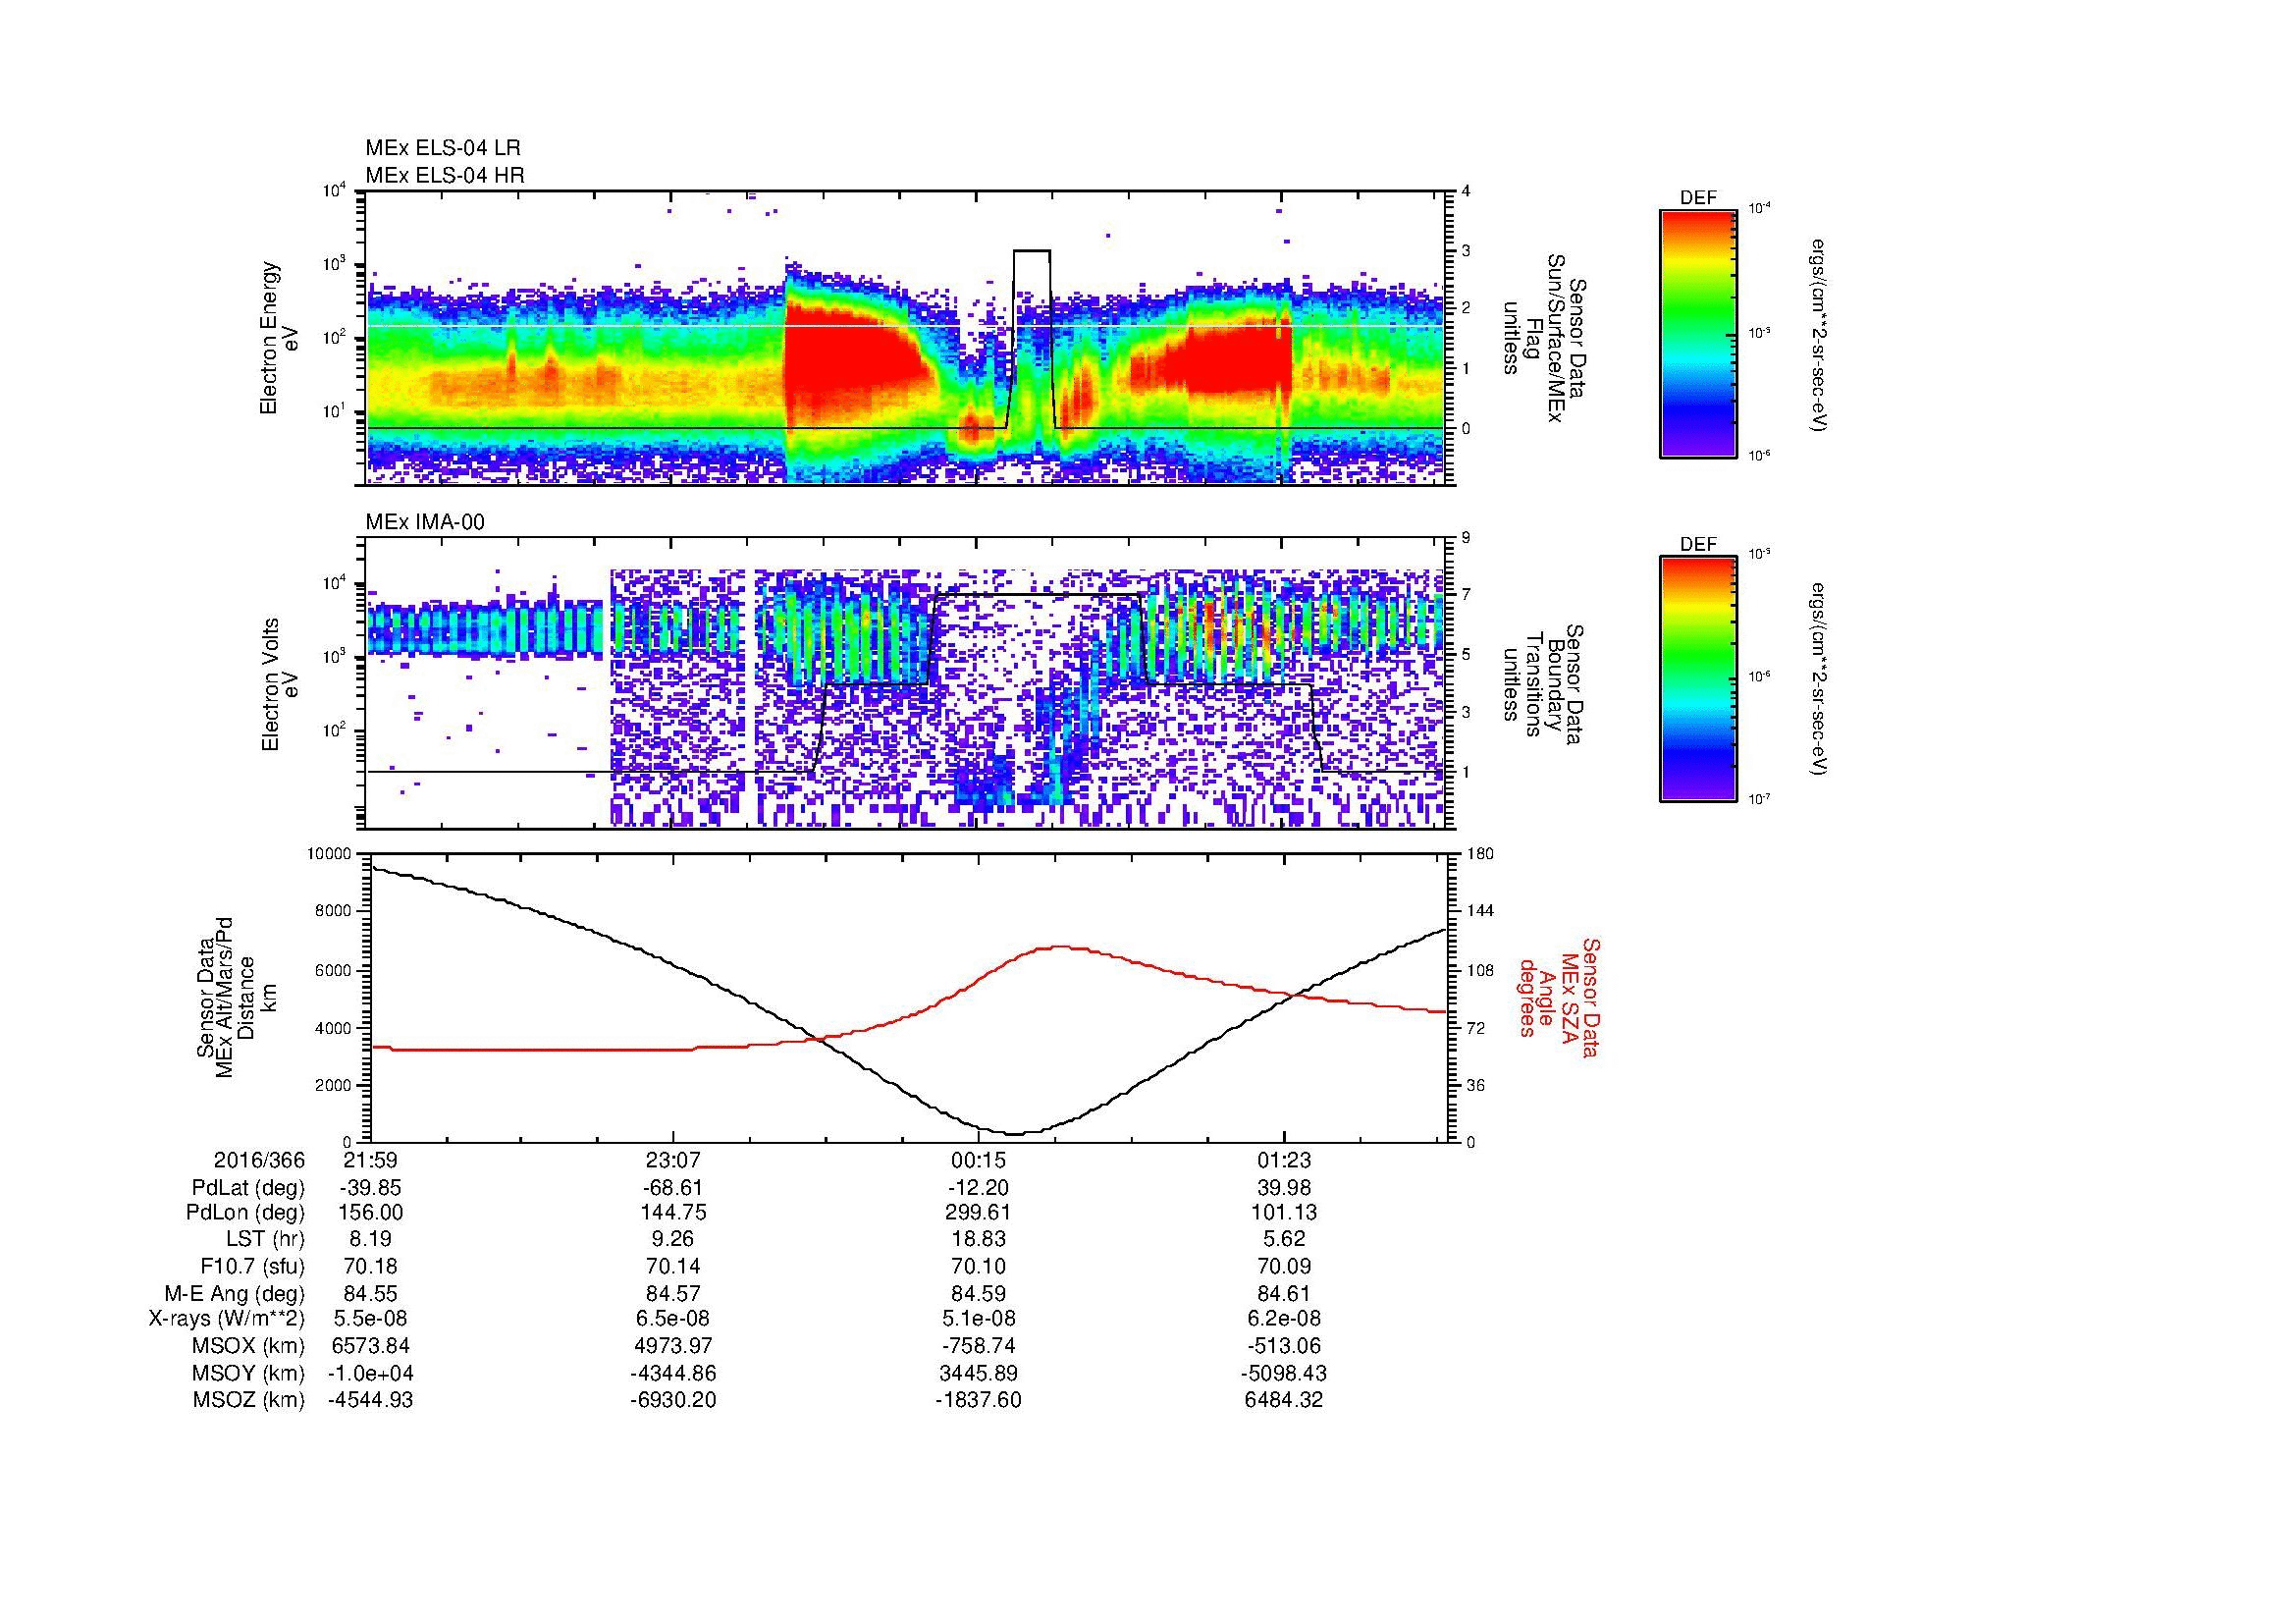The height and width of the screenshot is (1623, 2296).
Task: Click the MSOZ value '-6930.20'
Action: (674, 1400)
